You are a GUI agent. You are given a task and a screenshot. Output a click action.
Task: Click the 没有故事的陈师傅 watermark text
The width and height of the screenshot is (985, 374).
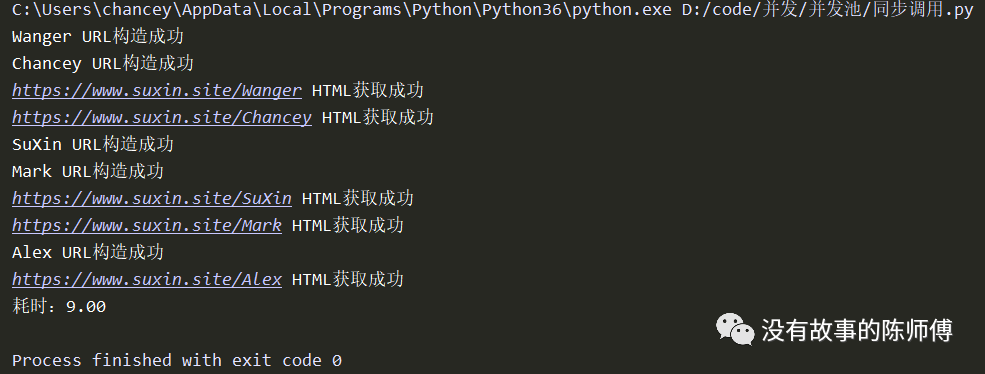(857, 330)
